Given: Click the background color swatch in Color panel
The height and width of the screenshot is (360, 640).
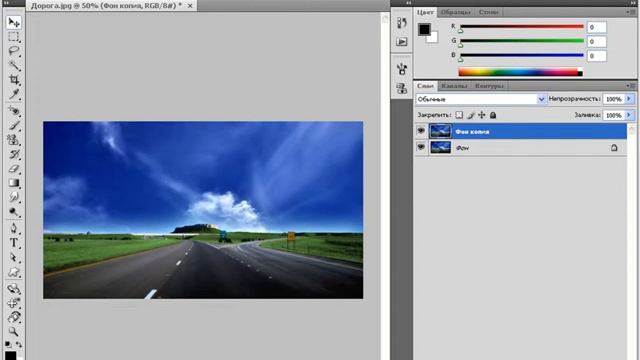Looking at the screenshot, I should (433, 38).
